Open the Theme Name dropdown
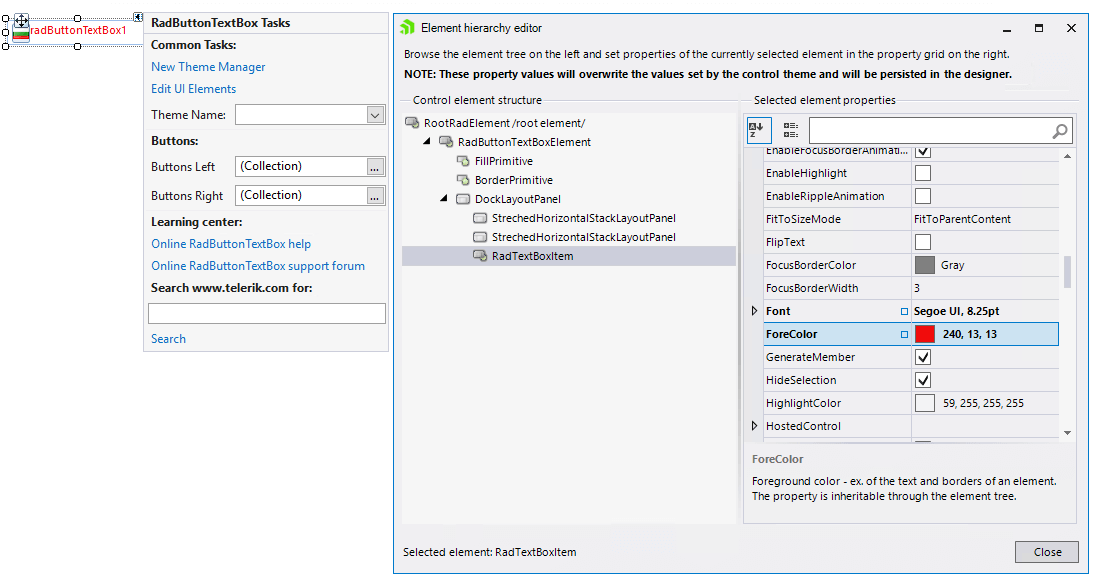Image resolution: width=1096 pixels, height=582 pixels. [375, 115]
